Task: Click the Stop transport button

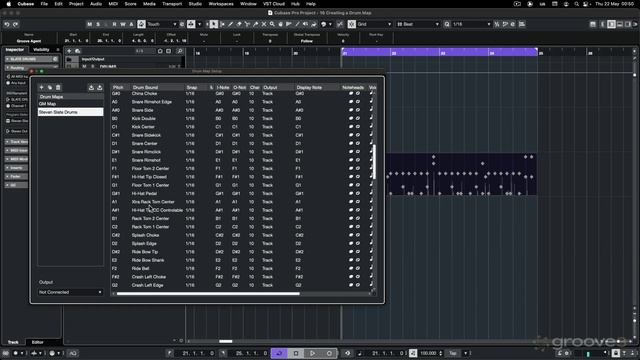Action: point(296,353)
